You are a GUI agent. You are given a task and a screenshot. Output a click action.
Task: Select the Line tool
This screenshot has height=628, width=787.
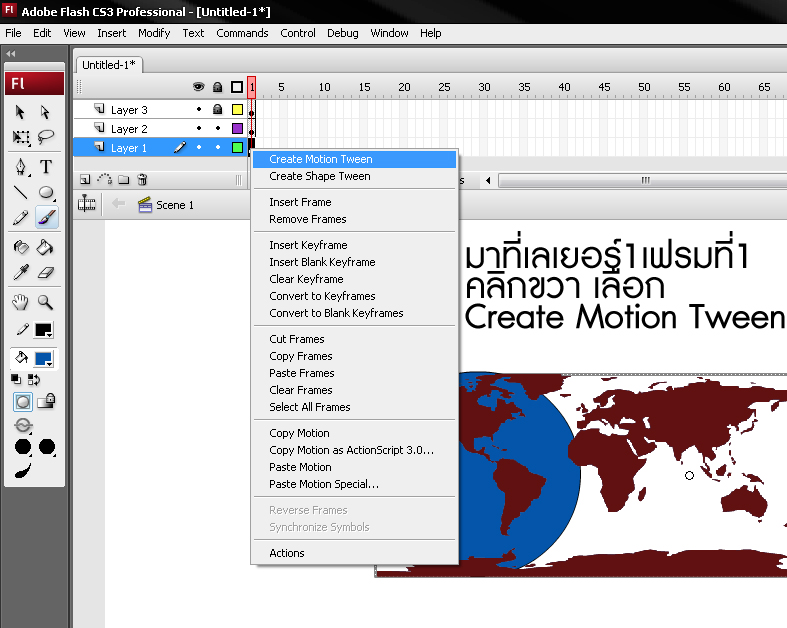click(x=21, y=192)
